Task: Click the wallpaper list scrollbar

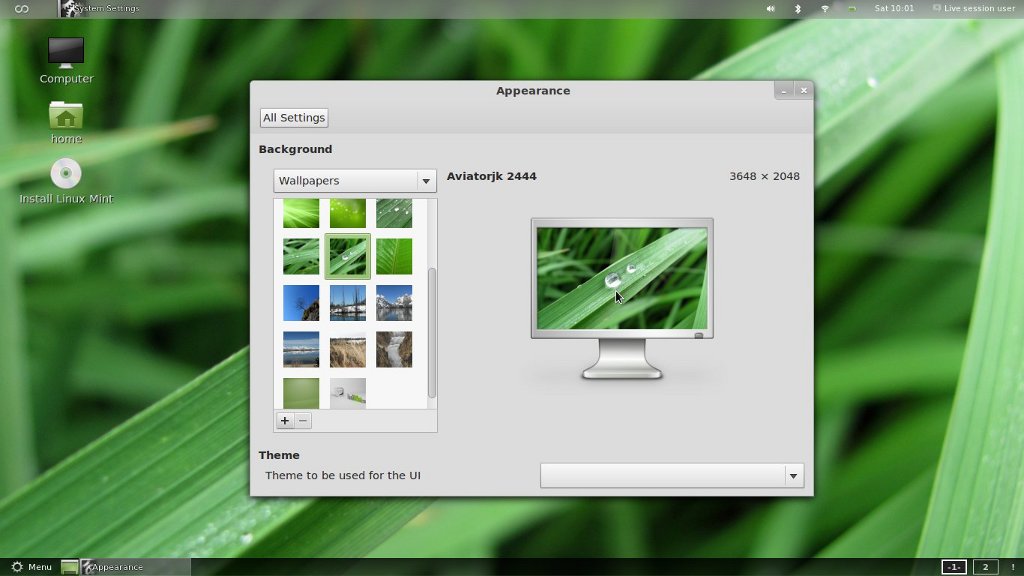Action: (x=432, y=332)
